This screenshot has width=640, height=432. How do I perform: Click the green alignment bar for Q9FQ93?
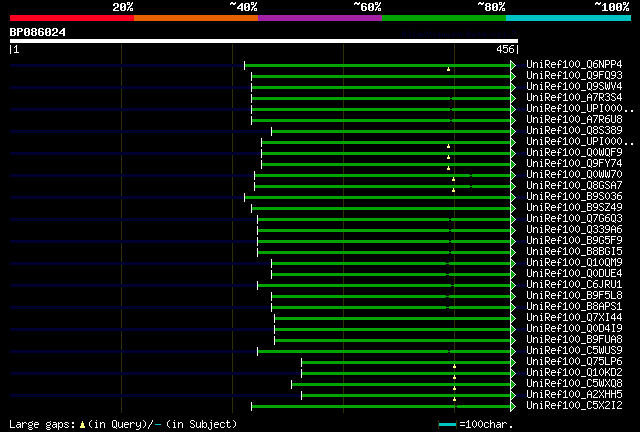(381, 76)
